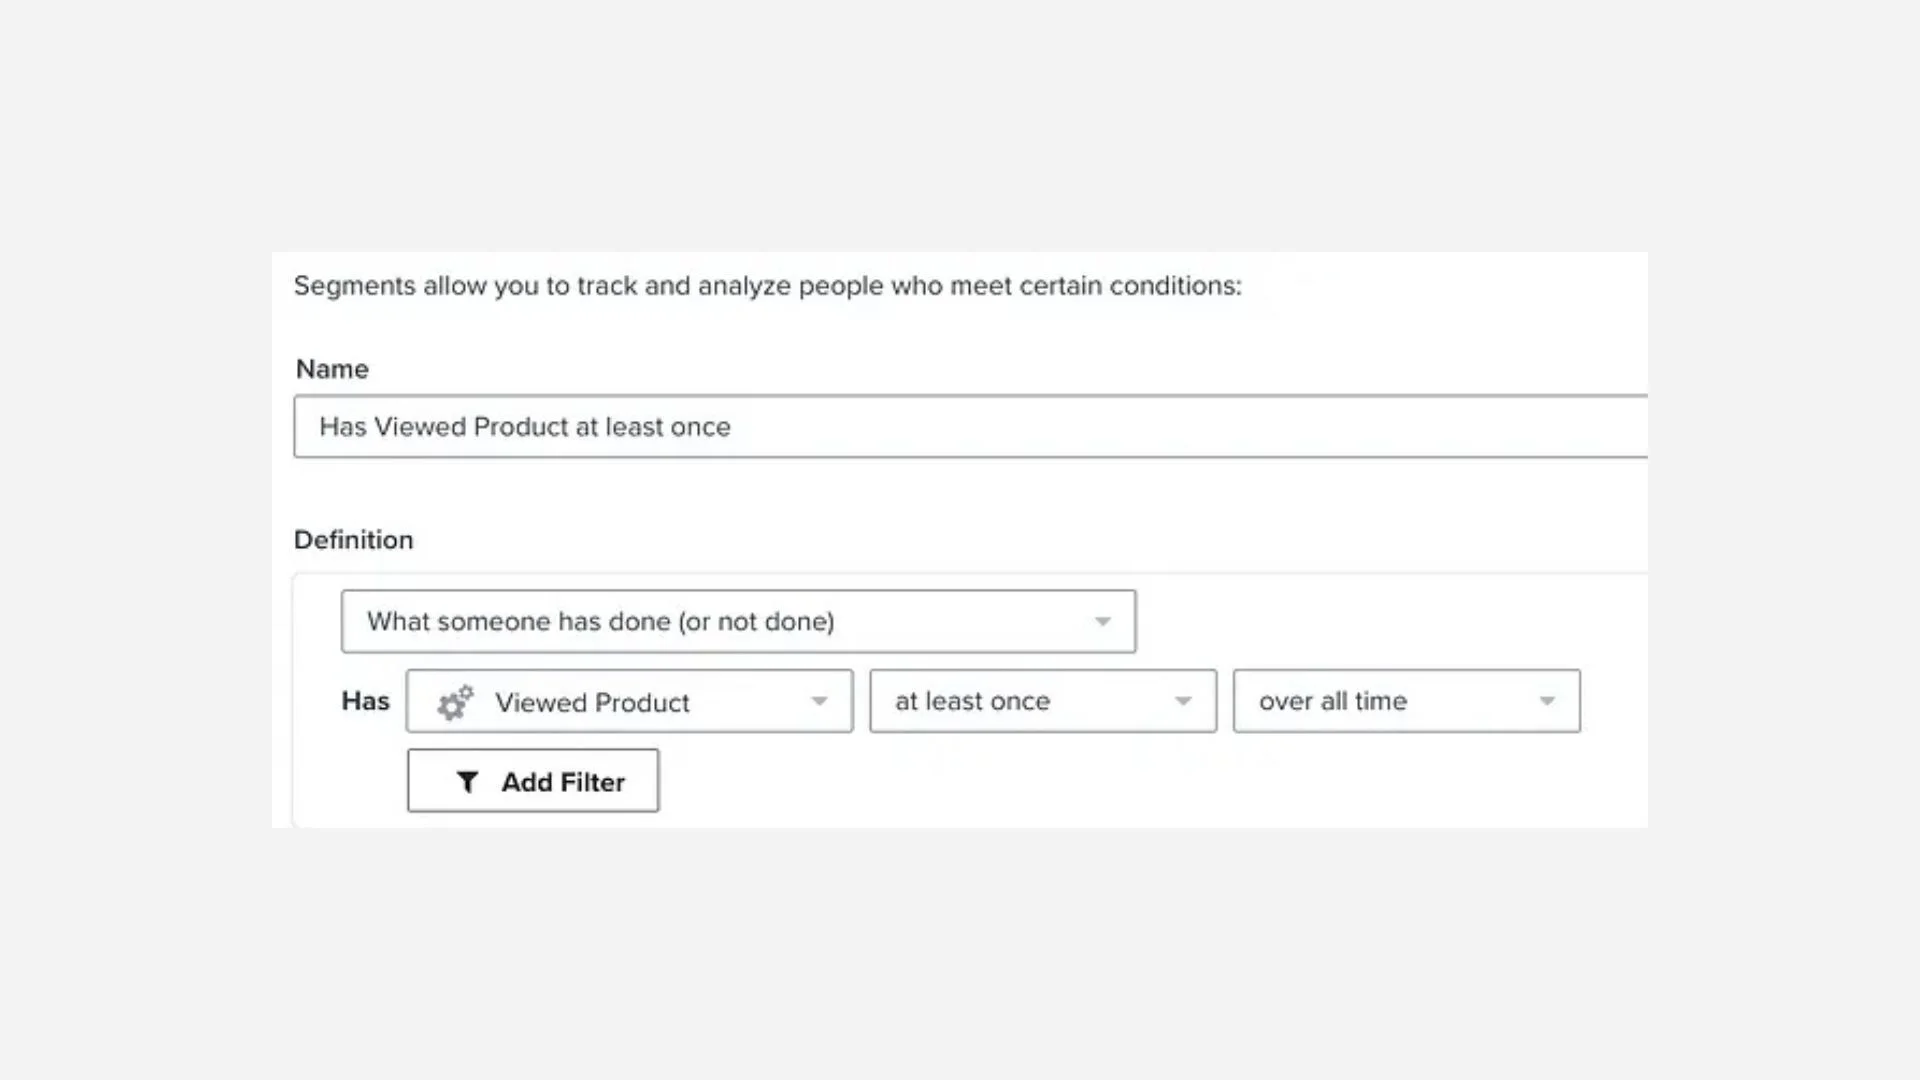Expand the Viewed Product metric dropdown
1920x1080 pixels.
tap(628, 701)
